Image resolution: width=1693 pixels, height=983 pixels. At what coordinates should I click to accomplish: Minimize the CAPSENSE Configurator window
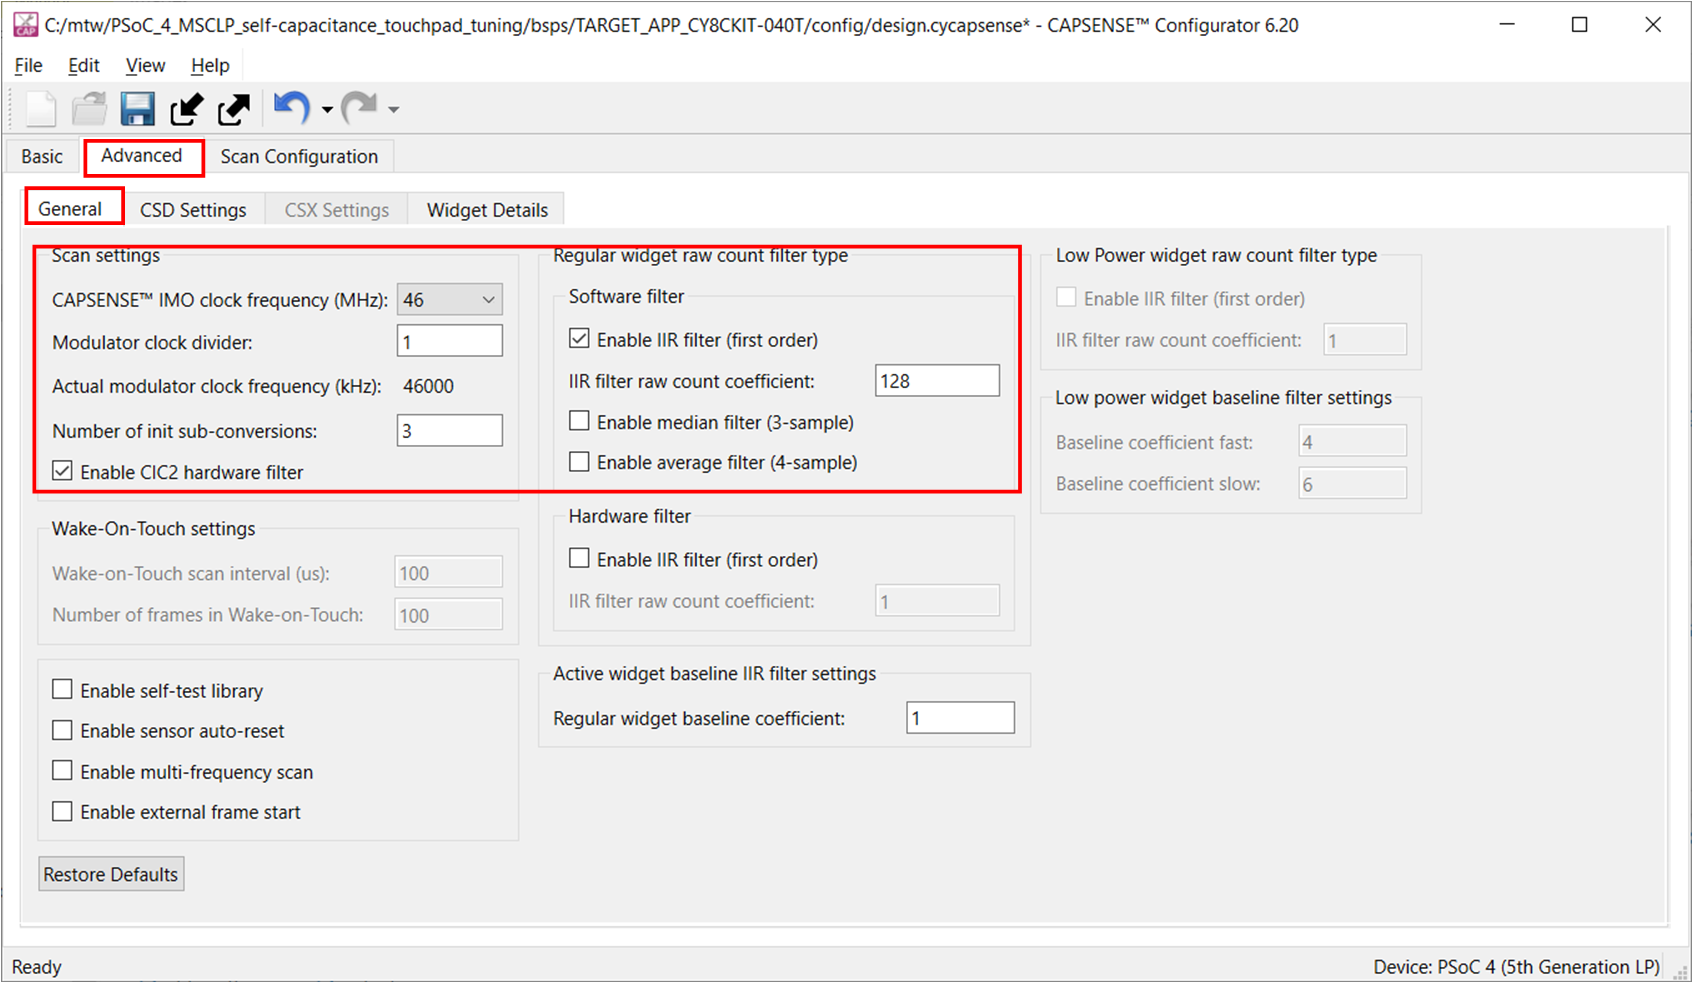(1508, 25)
